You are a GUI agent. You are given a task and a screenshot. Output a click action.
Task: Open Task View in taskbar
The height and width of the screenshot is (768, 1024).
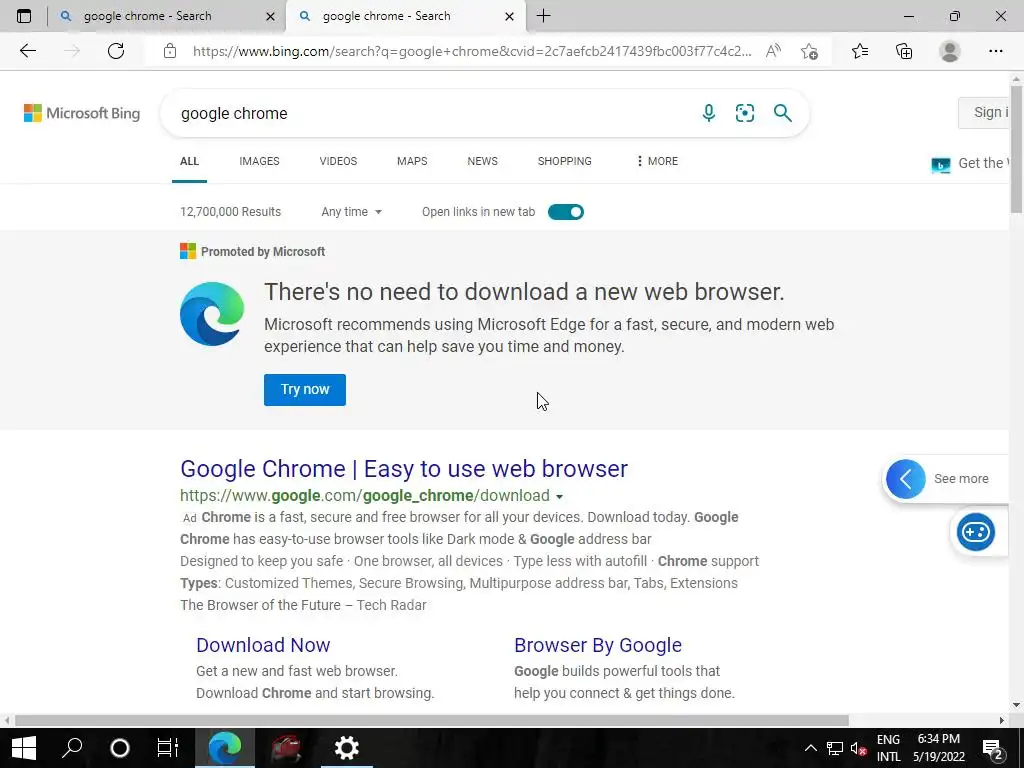click(168, 748)
